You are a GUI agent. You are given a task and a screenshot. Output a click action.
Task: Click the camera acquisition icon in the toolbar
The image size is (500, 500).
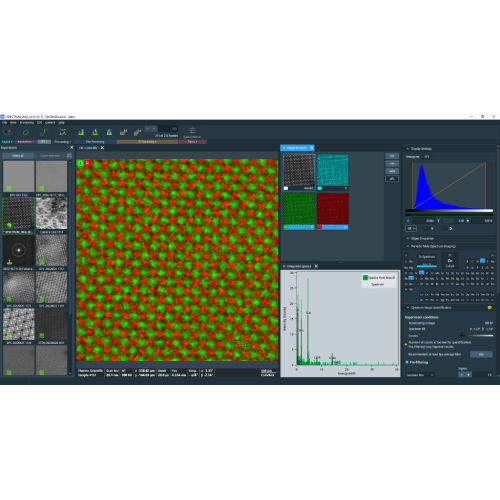coord(8,132)
